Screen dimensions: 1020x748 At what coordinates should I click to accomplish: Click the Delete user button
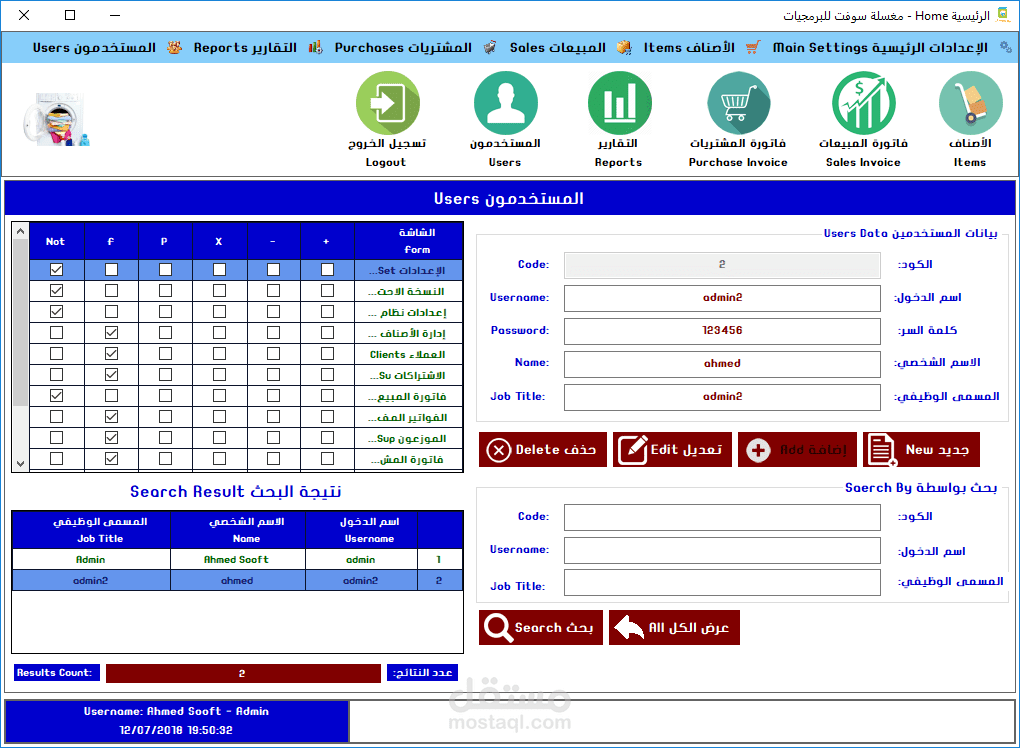click(x=543, y=449)
